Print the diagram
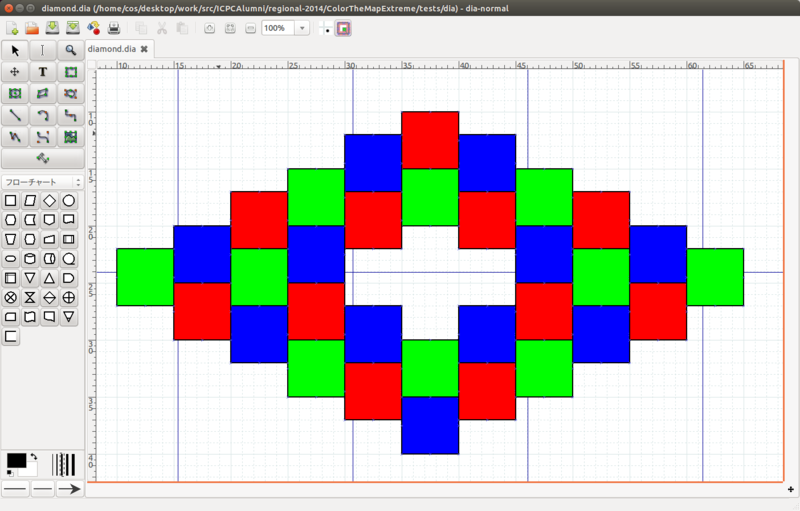The height and width of the screenshot is (511, 800). [114, 28]
